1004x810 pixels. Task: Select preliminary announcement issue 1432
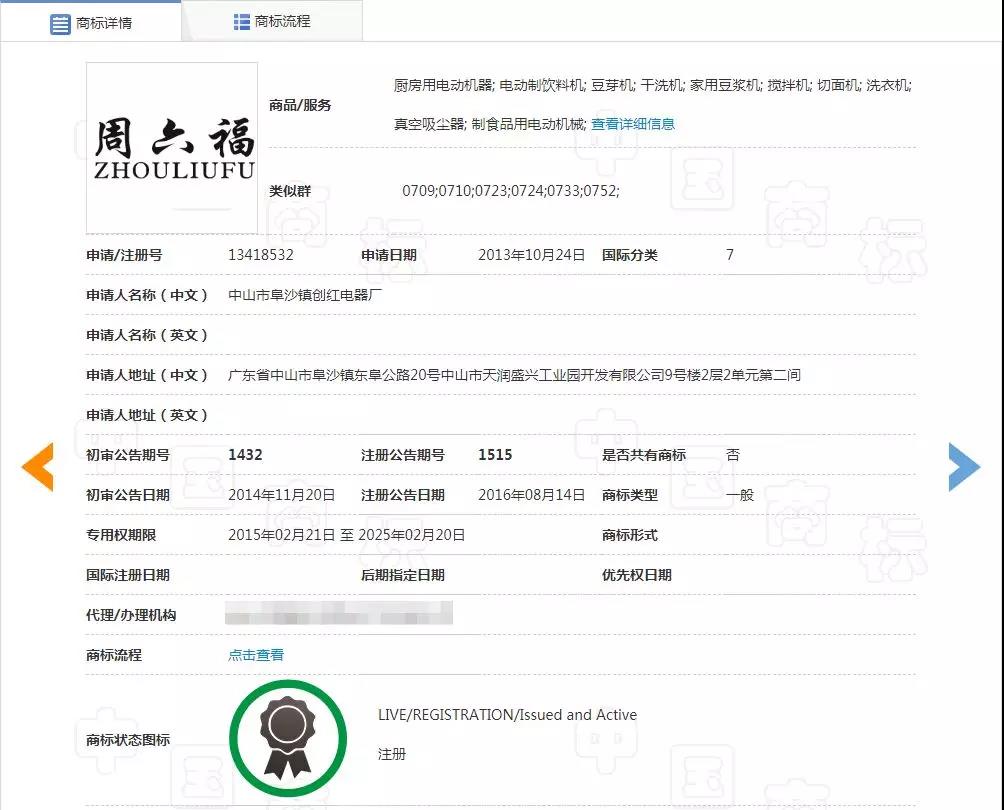pos(245,455)
